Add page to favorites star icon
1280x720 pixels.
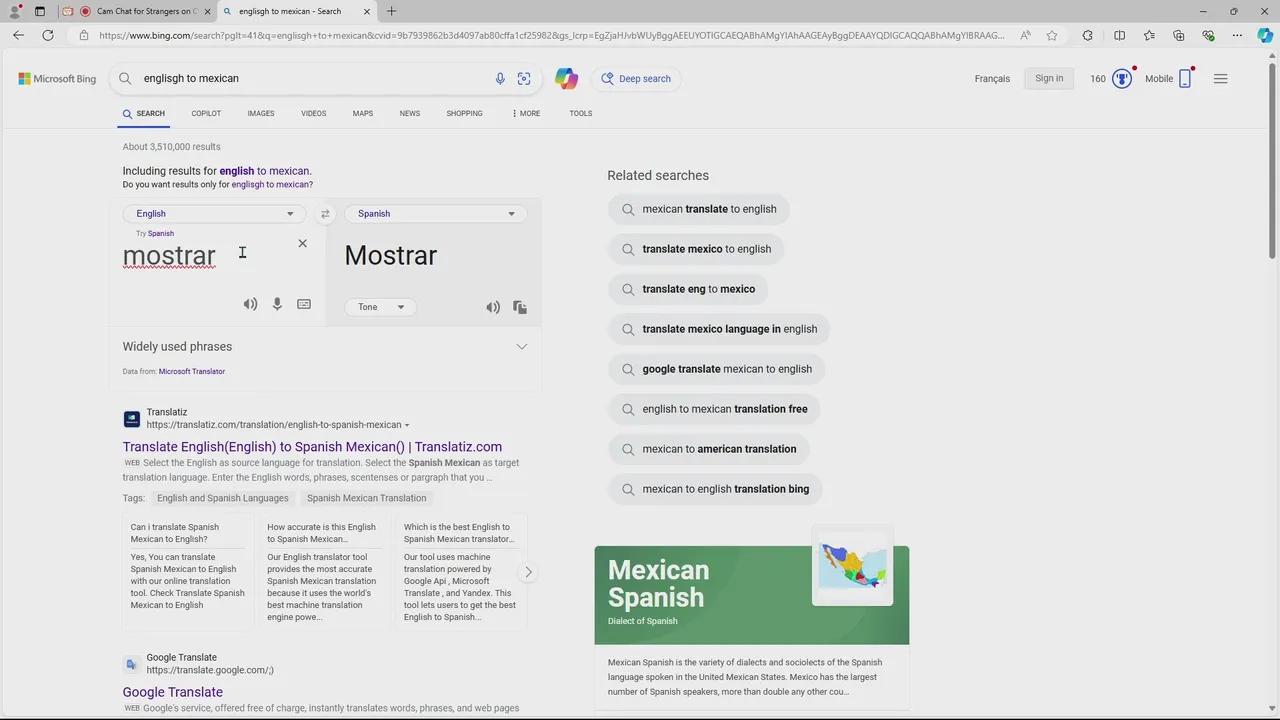(1052, 35)
